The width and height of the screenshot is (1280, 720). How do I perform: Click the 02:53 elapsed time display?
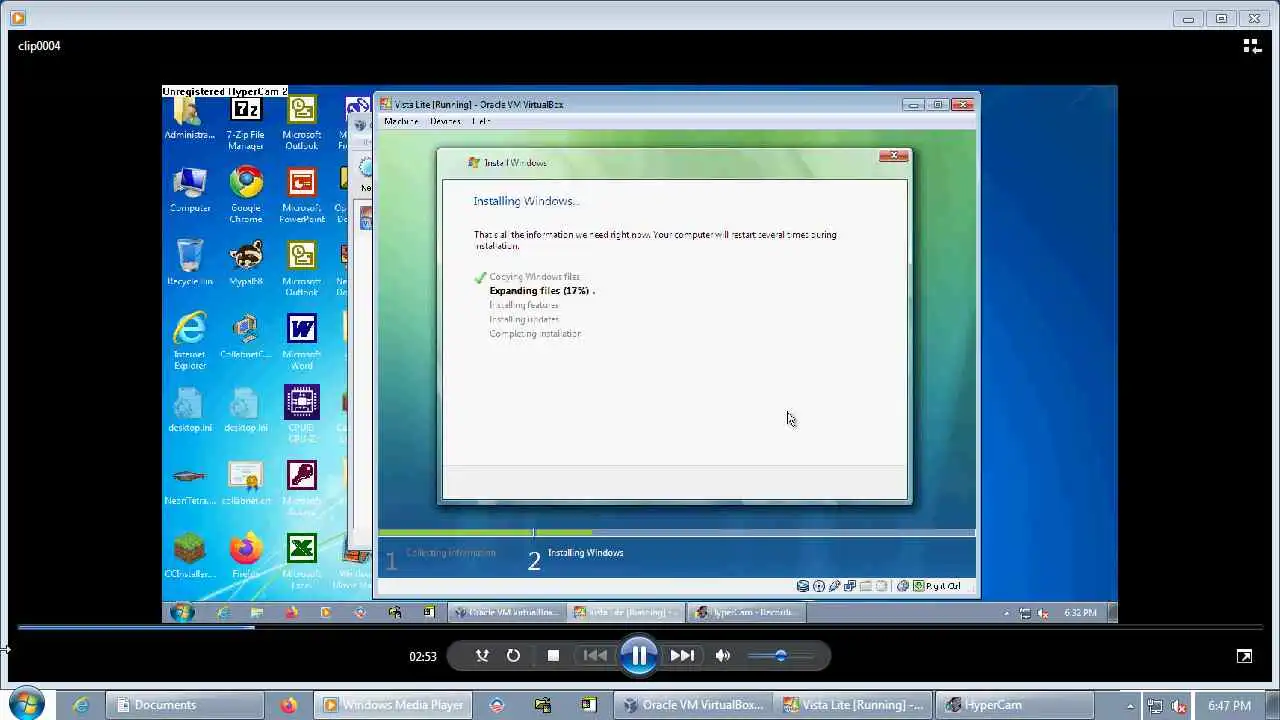click(423, 657)
